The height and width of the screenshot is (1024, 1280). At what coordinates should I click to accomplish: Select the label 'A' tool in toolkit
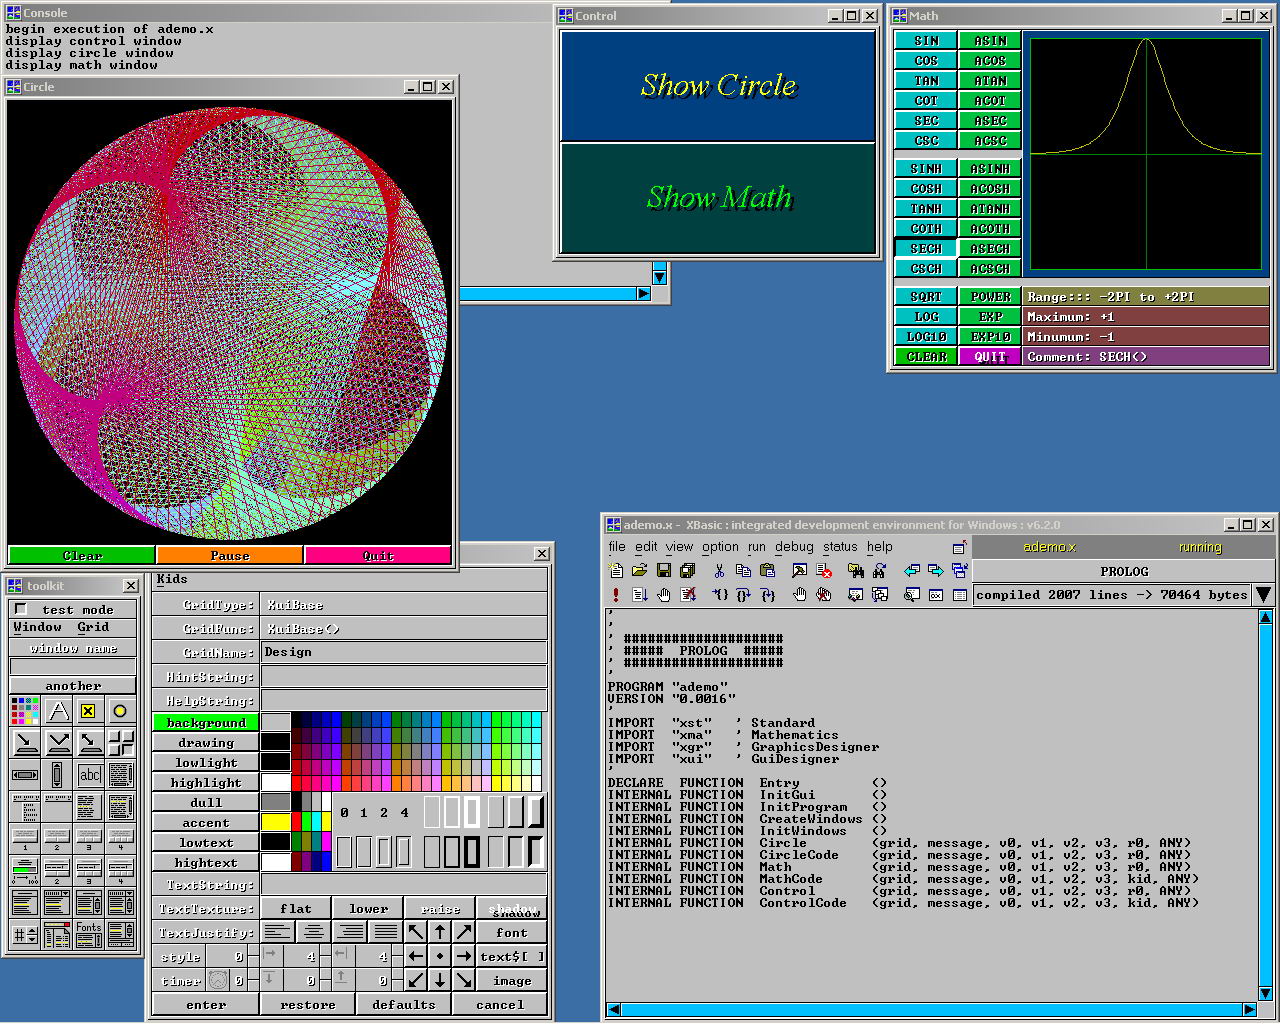click(57, 711)
